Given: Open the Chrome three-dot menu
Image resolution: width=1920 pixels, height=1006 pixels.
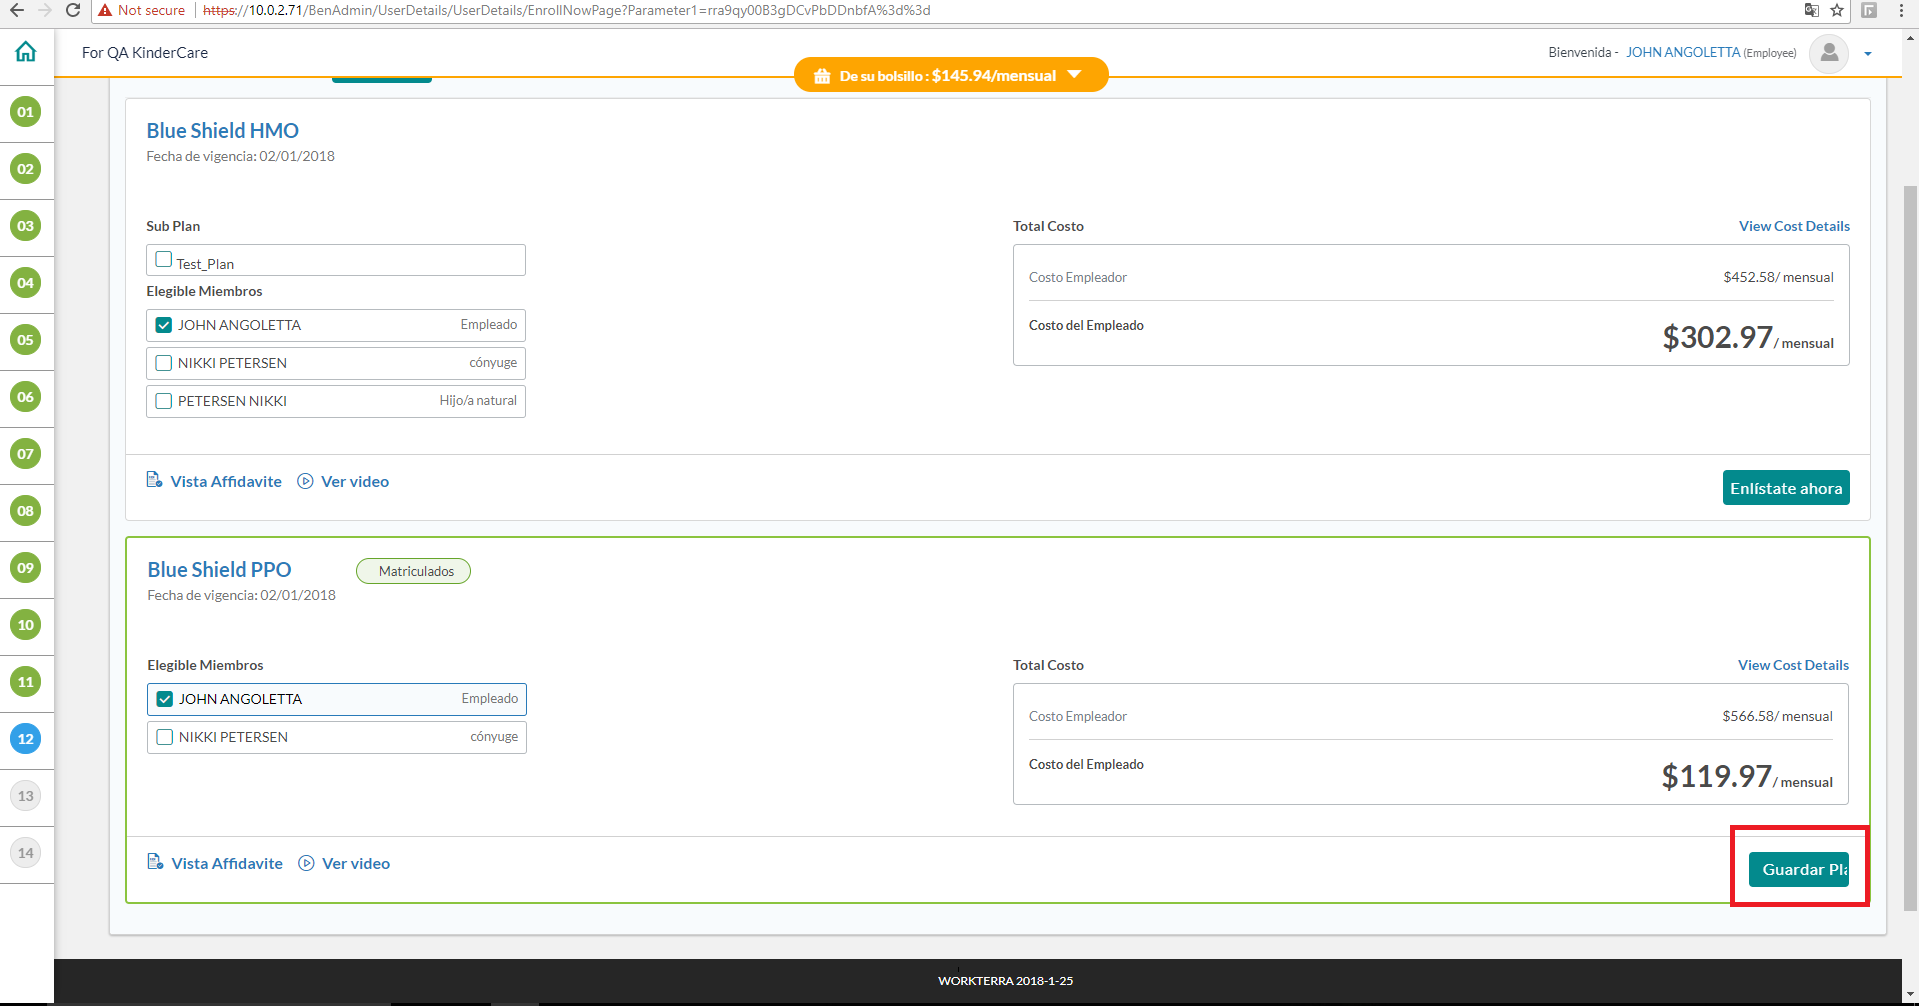Looking at the screenshot, I should [1901, 10].
